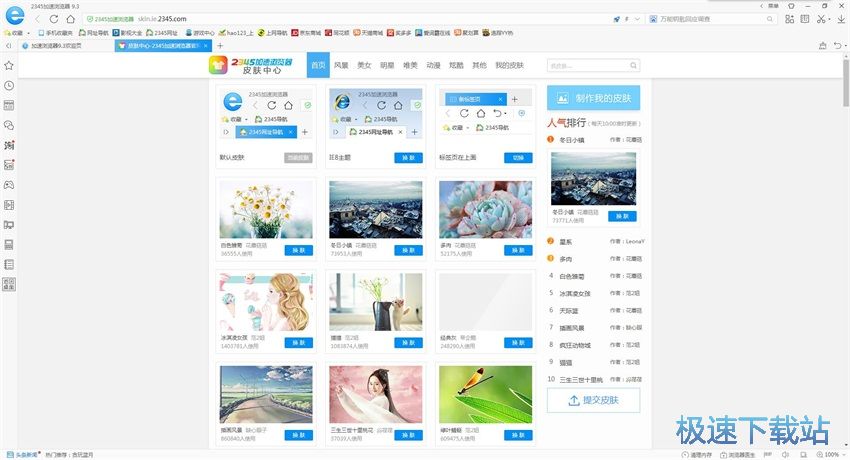
Task: Apply the white daisy flower skin
Action: [299, 250]
